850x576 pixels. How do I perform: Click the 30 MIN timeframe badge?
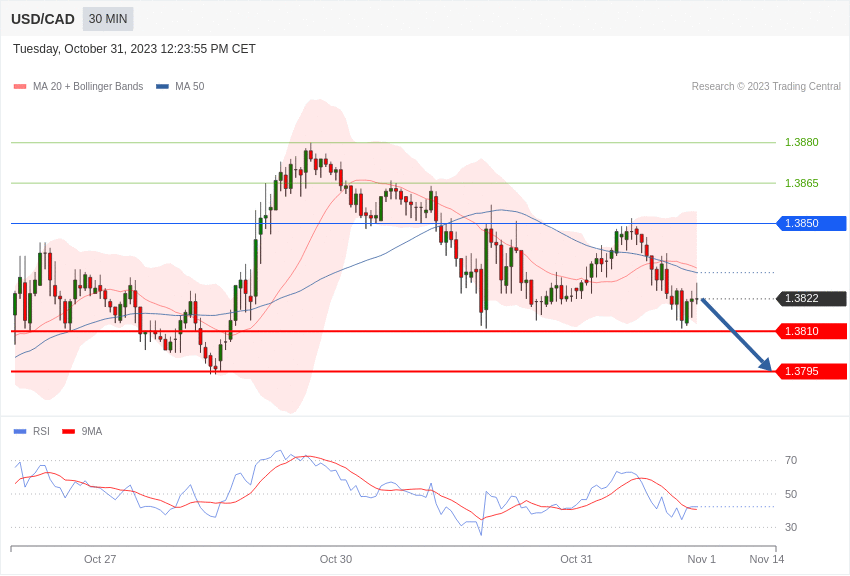click(x=108, y=19)
